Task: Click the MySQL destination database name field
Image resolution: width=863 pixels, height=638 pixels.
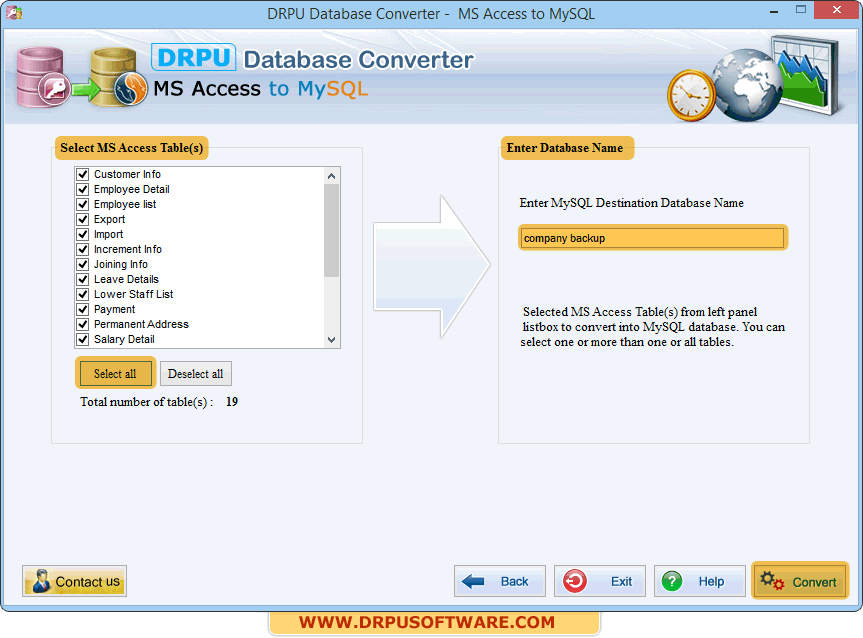Action: coord(653,238)
